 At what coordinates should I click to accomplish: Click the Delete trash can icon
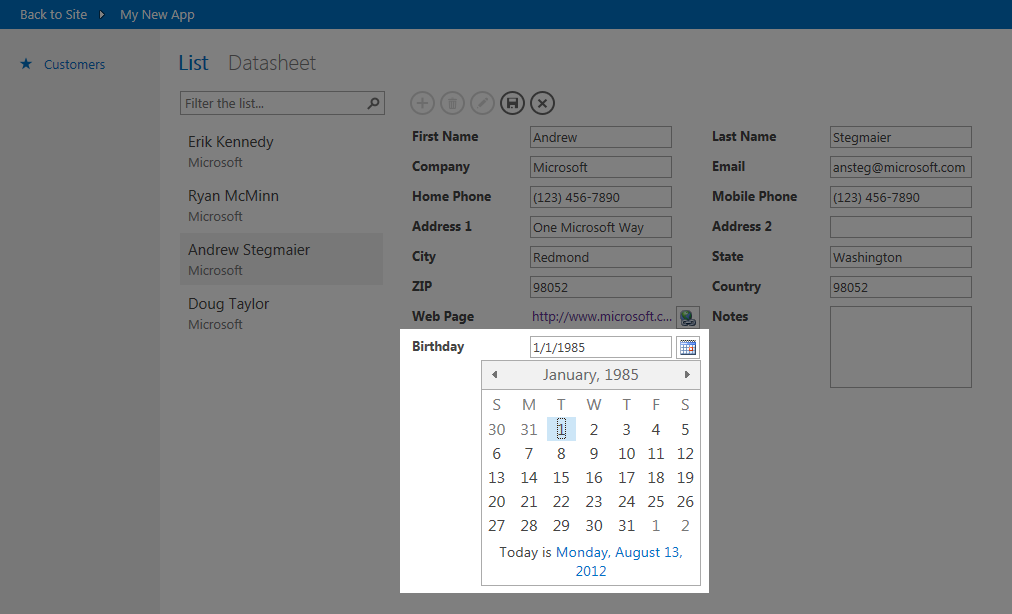coord(452,103)
